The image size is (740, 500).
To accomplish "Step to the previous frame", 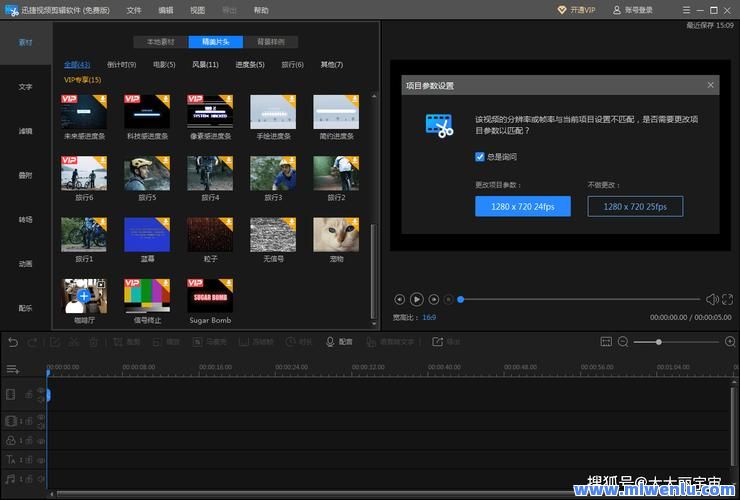I will click(400, 299).
